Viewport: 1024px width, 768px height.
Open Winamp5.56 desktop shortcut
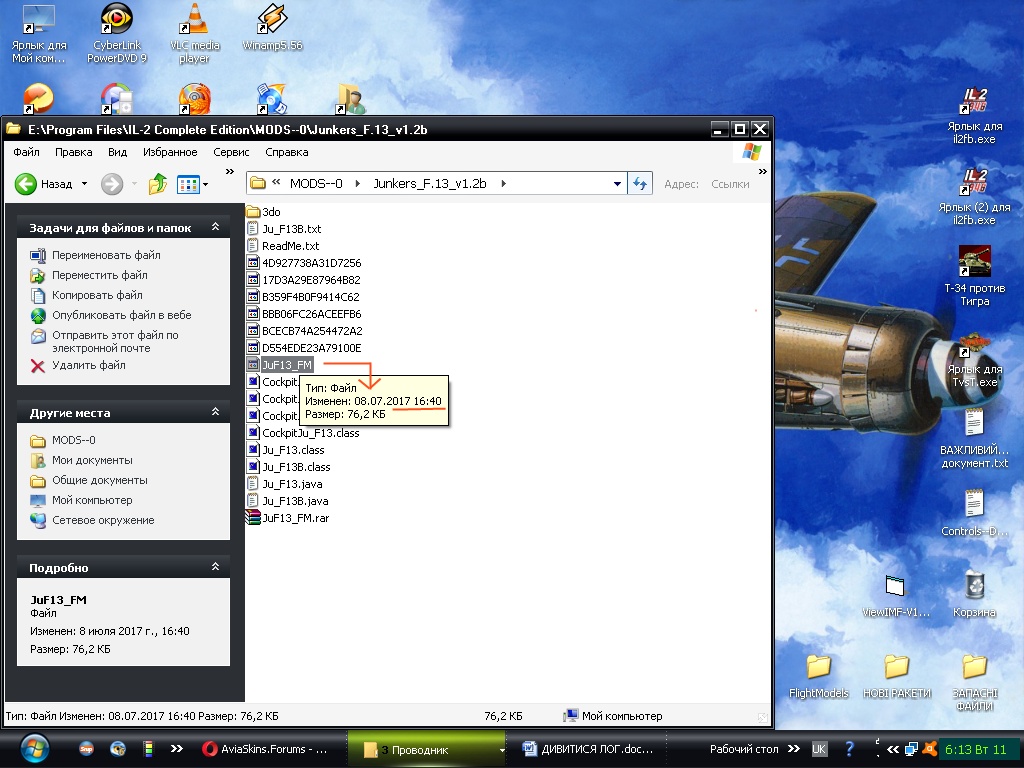tap(272, 27)
